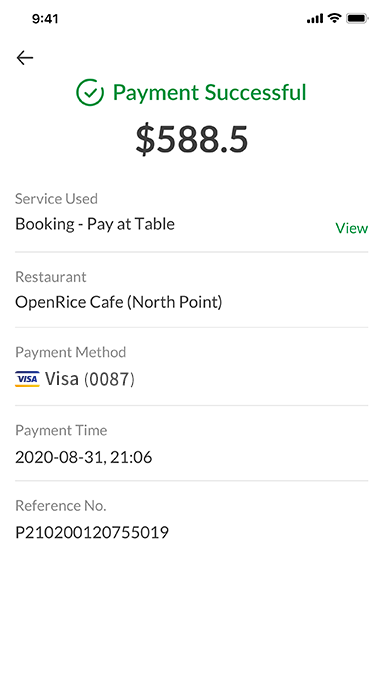Tap the Payment Time label
The width and height of the screenshot is (383, 680).
[x=61, y=430]
